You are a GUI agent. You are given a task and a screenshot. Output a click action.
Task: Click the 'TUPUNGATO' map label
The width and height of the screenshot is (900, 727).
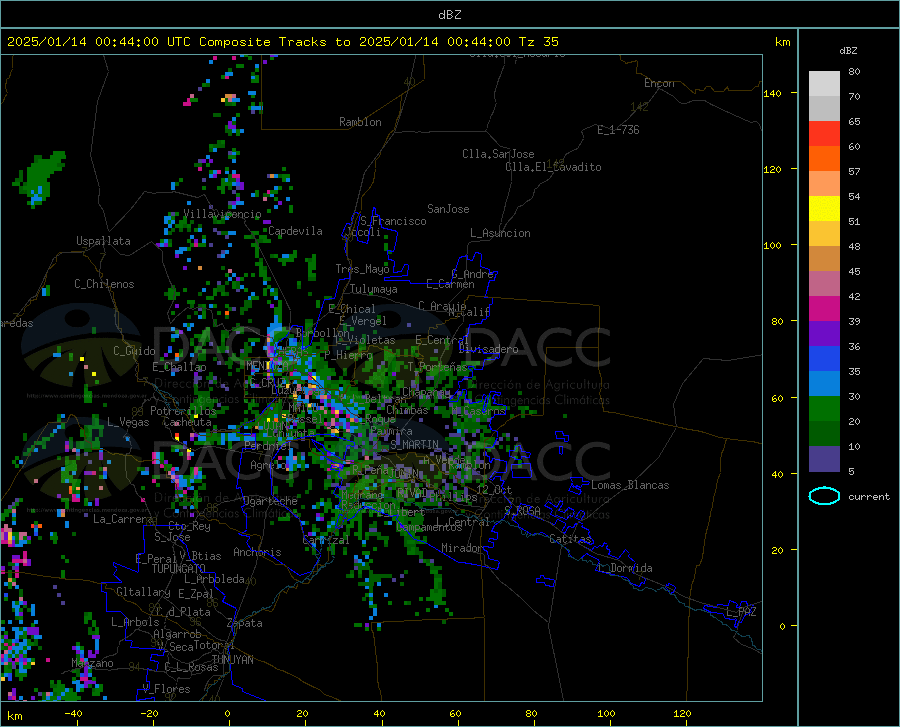click(x=179, y=569)
